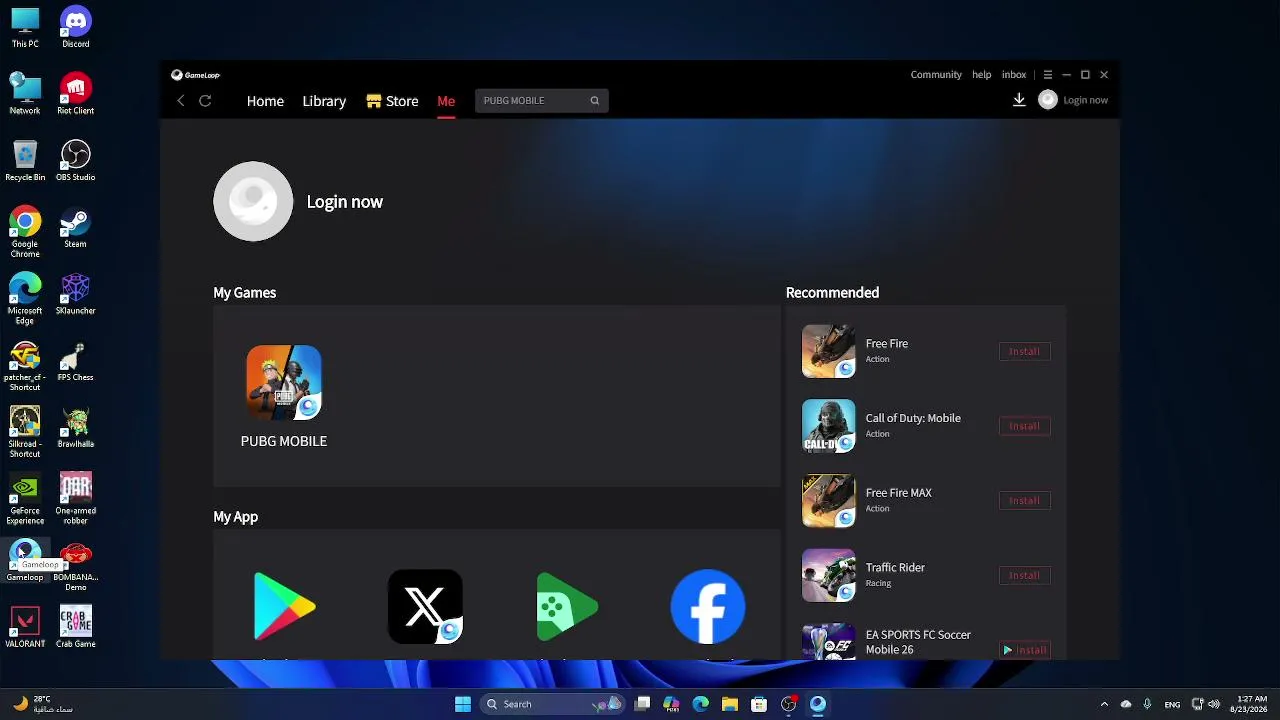
Task: Open the Google Play Store app
Action: pos(284,606)
